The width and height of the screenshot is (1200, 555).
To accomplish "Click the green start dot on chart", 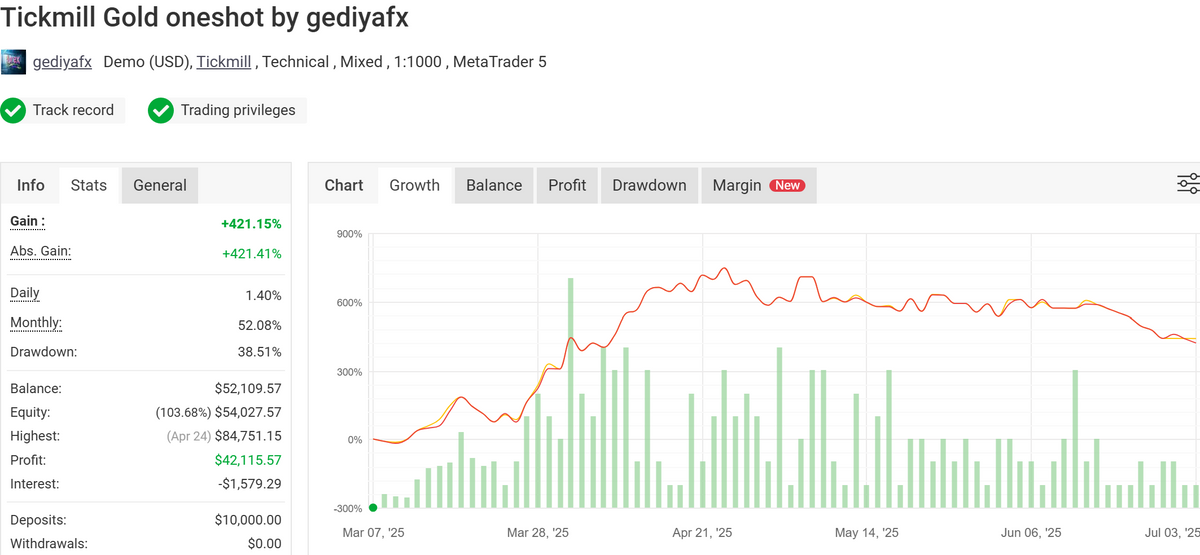I will (x=373, y=508).
